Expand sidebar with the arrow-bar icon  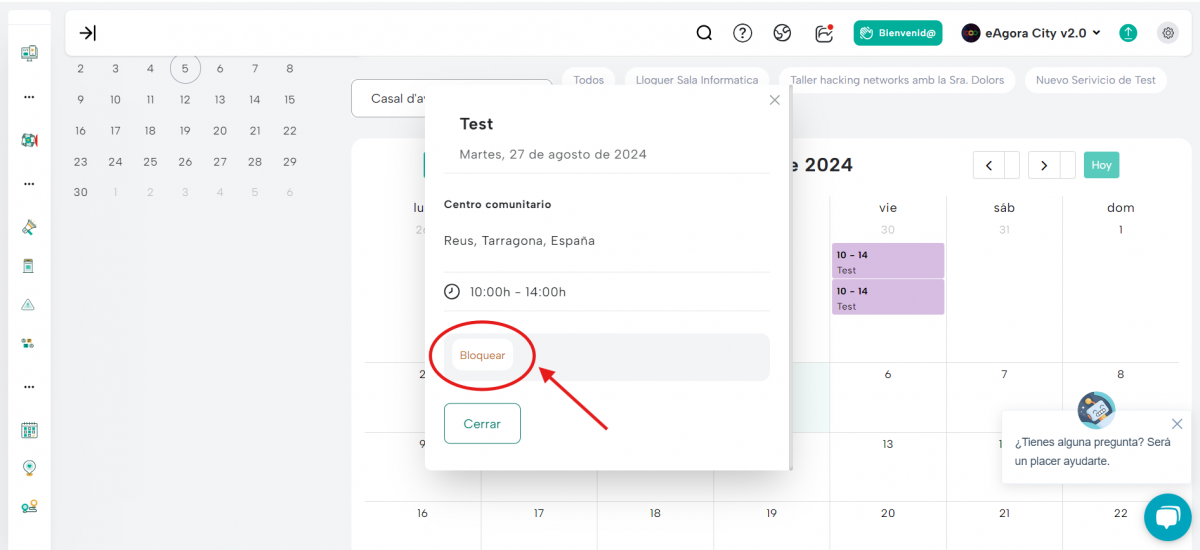tap(88, 33)
